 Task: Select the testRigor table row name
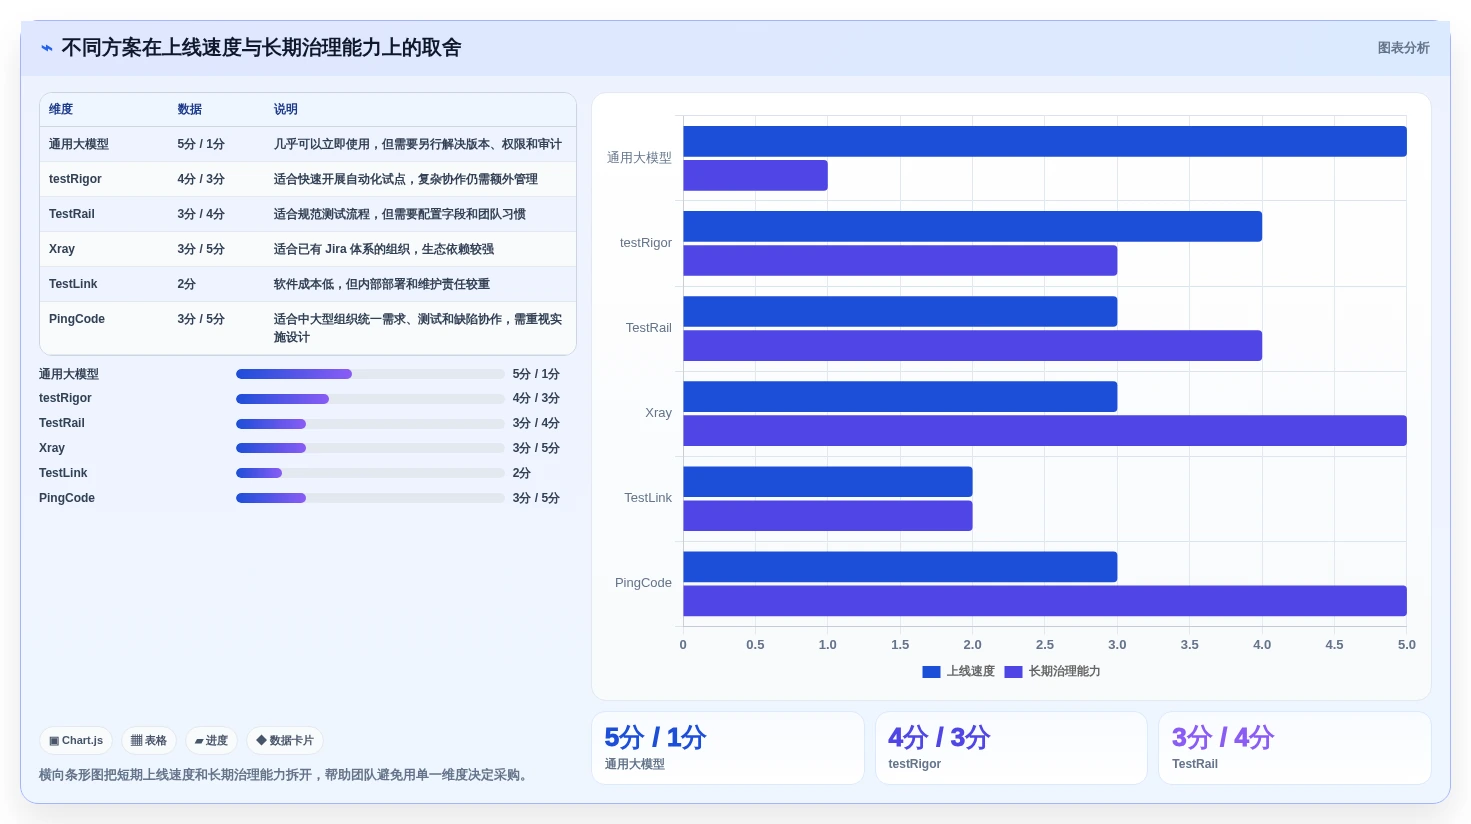click(x=75, y=179)
